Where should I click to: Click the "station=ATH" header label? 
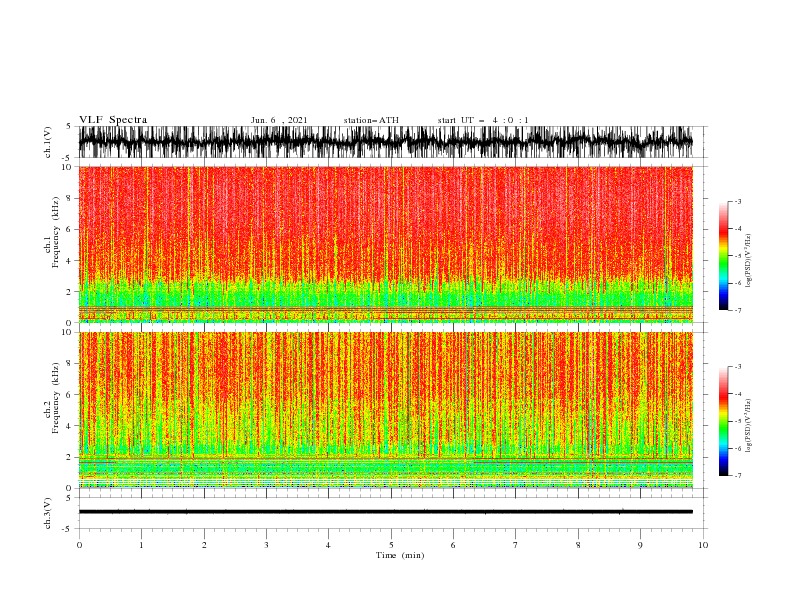(x=371, y=120)
